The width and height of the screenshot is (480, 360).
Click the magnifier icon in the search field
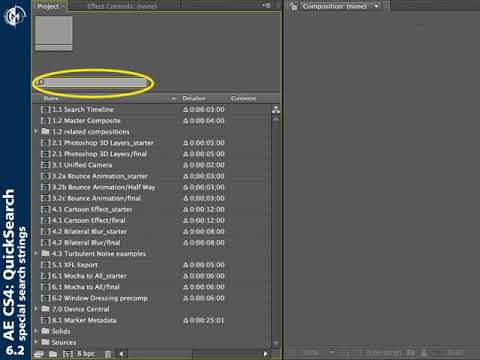pyautogui.click(x=41, y=82)
